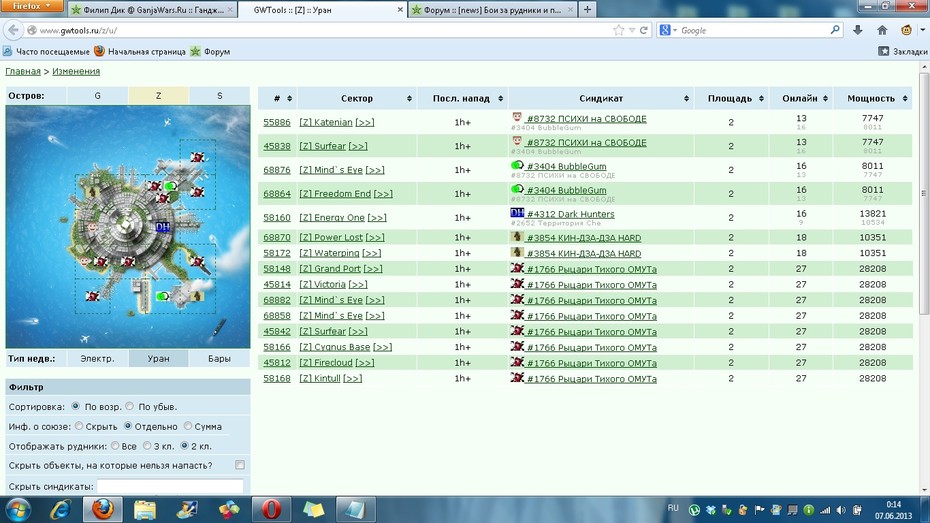
Task: Reload the page with the refresh icon
Action: point(644,30)
